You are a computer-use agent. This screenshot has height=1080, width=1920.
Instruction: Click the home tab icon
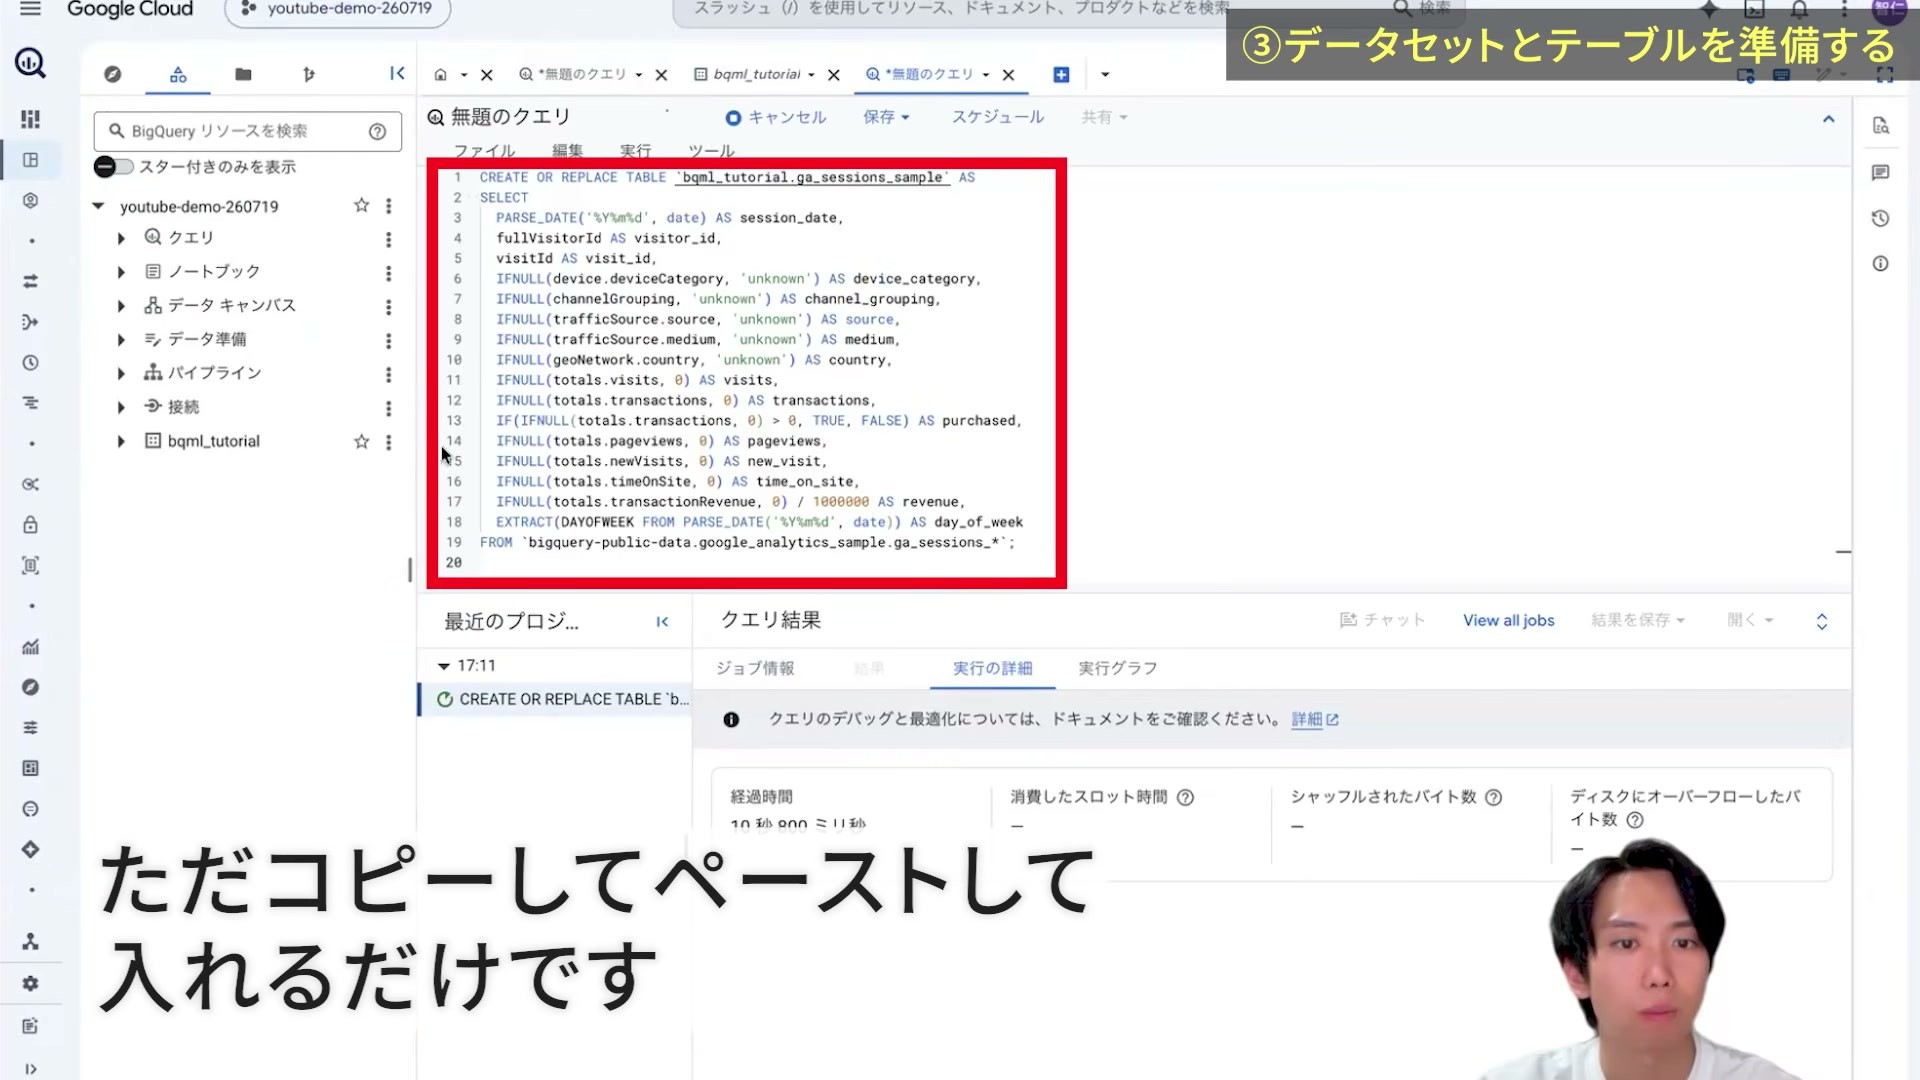(x=440, y=75)
